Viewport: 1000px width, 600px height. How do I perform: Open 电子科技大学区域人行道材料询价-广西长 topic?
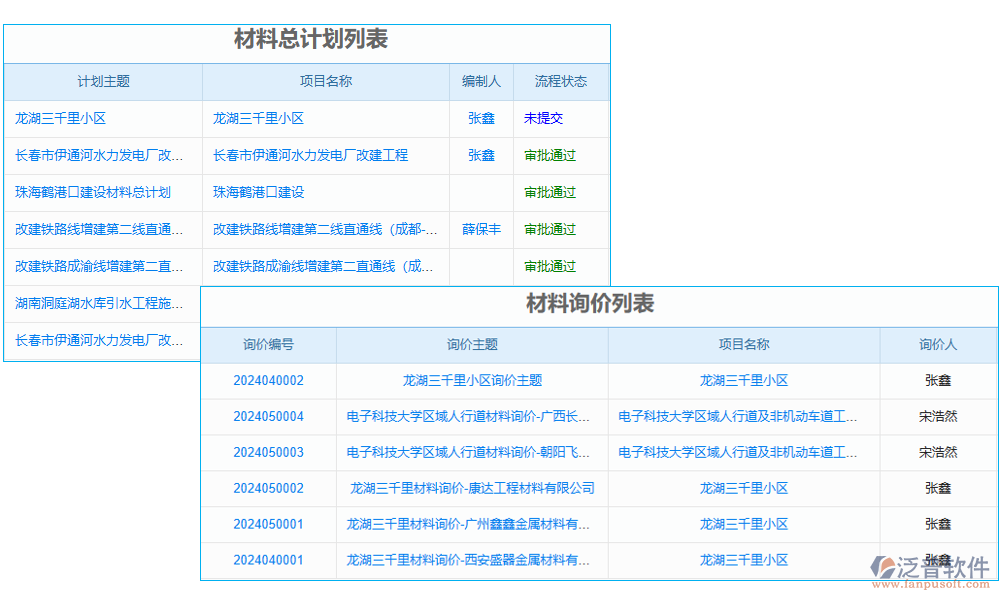pyautogui.click(x=471, y=416)
